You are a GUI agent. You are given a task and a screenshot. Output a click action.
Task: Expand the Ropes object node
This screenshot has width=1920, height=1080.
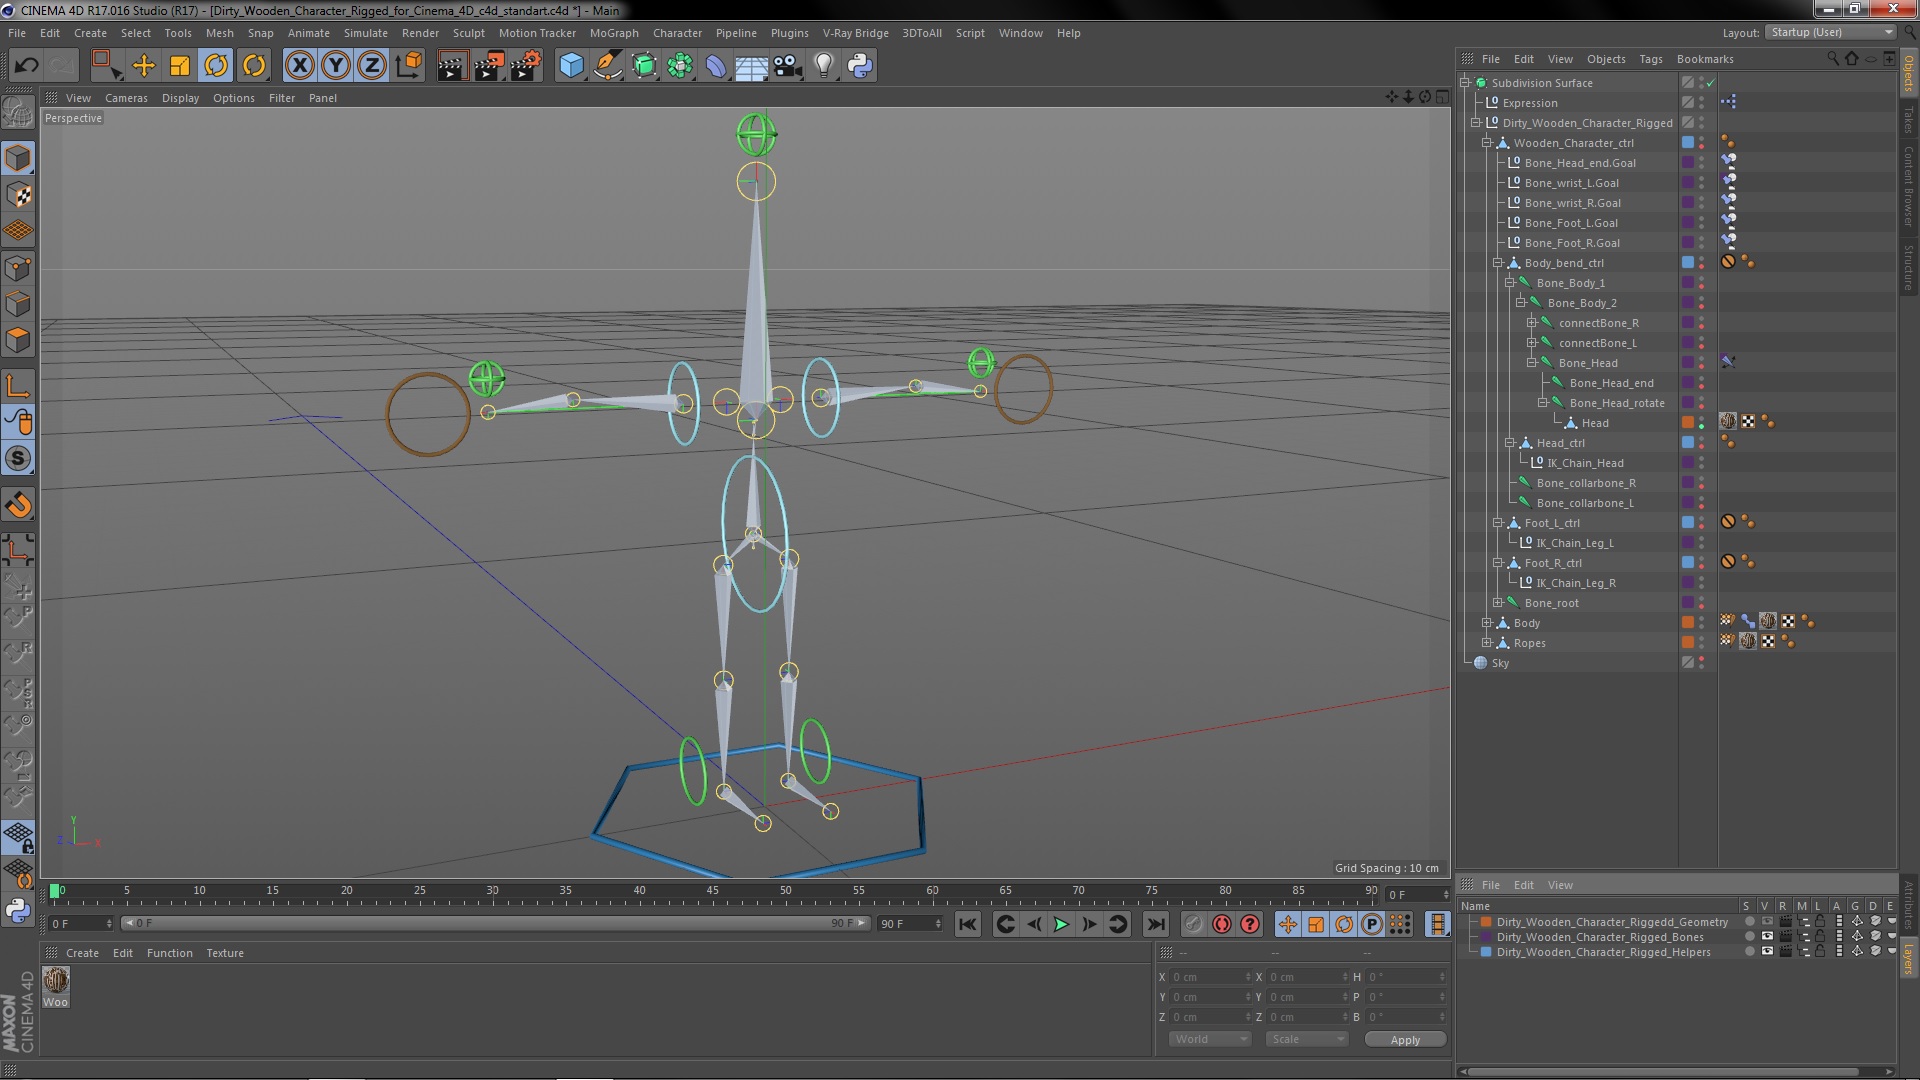[1487, 643]
